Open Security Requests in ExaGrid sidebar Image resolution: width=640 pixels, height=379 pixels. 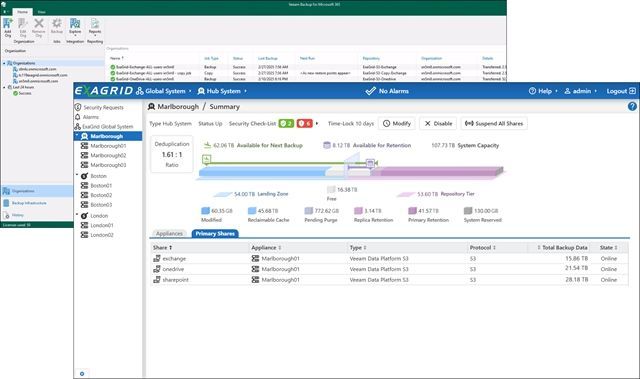[99, 107]
